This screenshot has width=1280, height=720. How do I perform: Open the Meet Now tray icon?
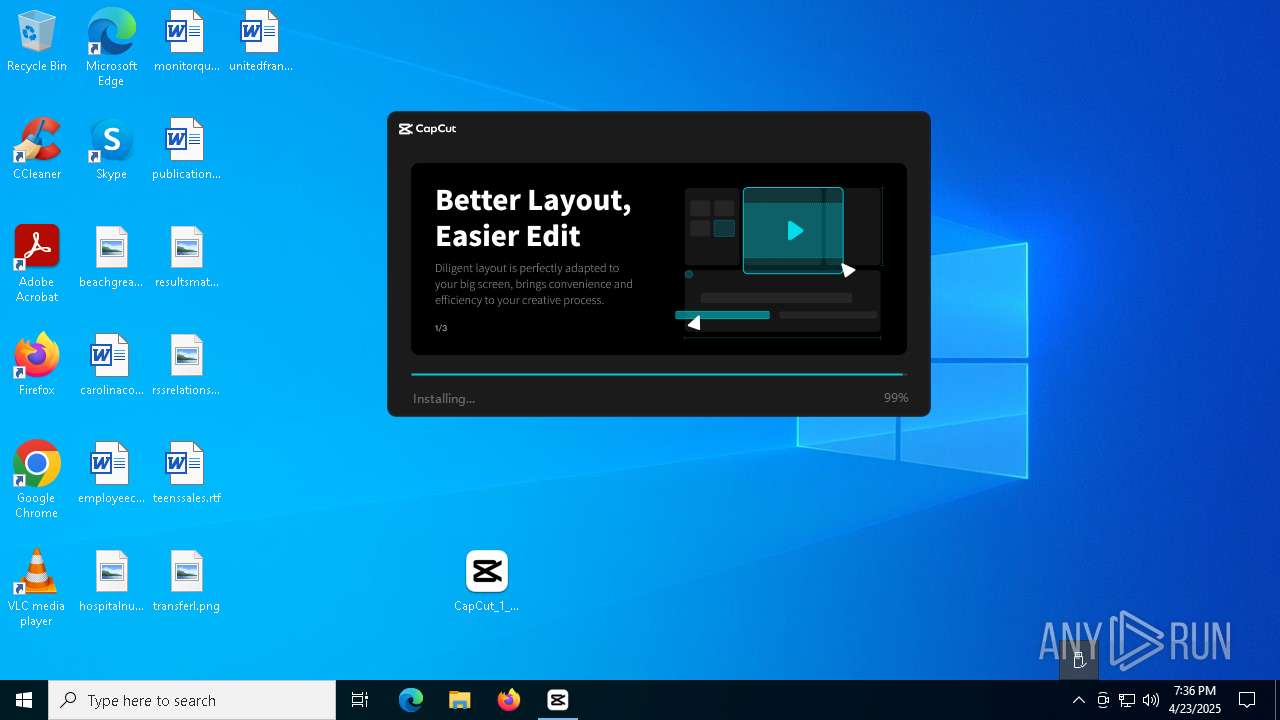coord(1103,700)
